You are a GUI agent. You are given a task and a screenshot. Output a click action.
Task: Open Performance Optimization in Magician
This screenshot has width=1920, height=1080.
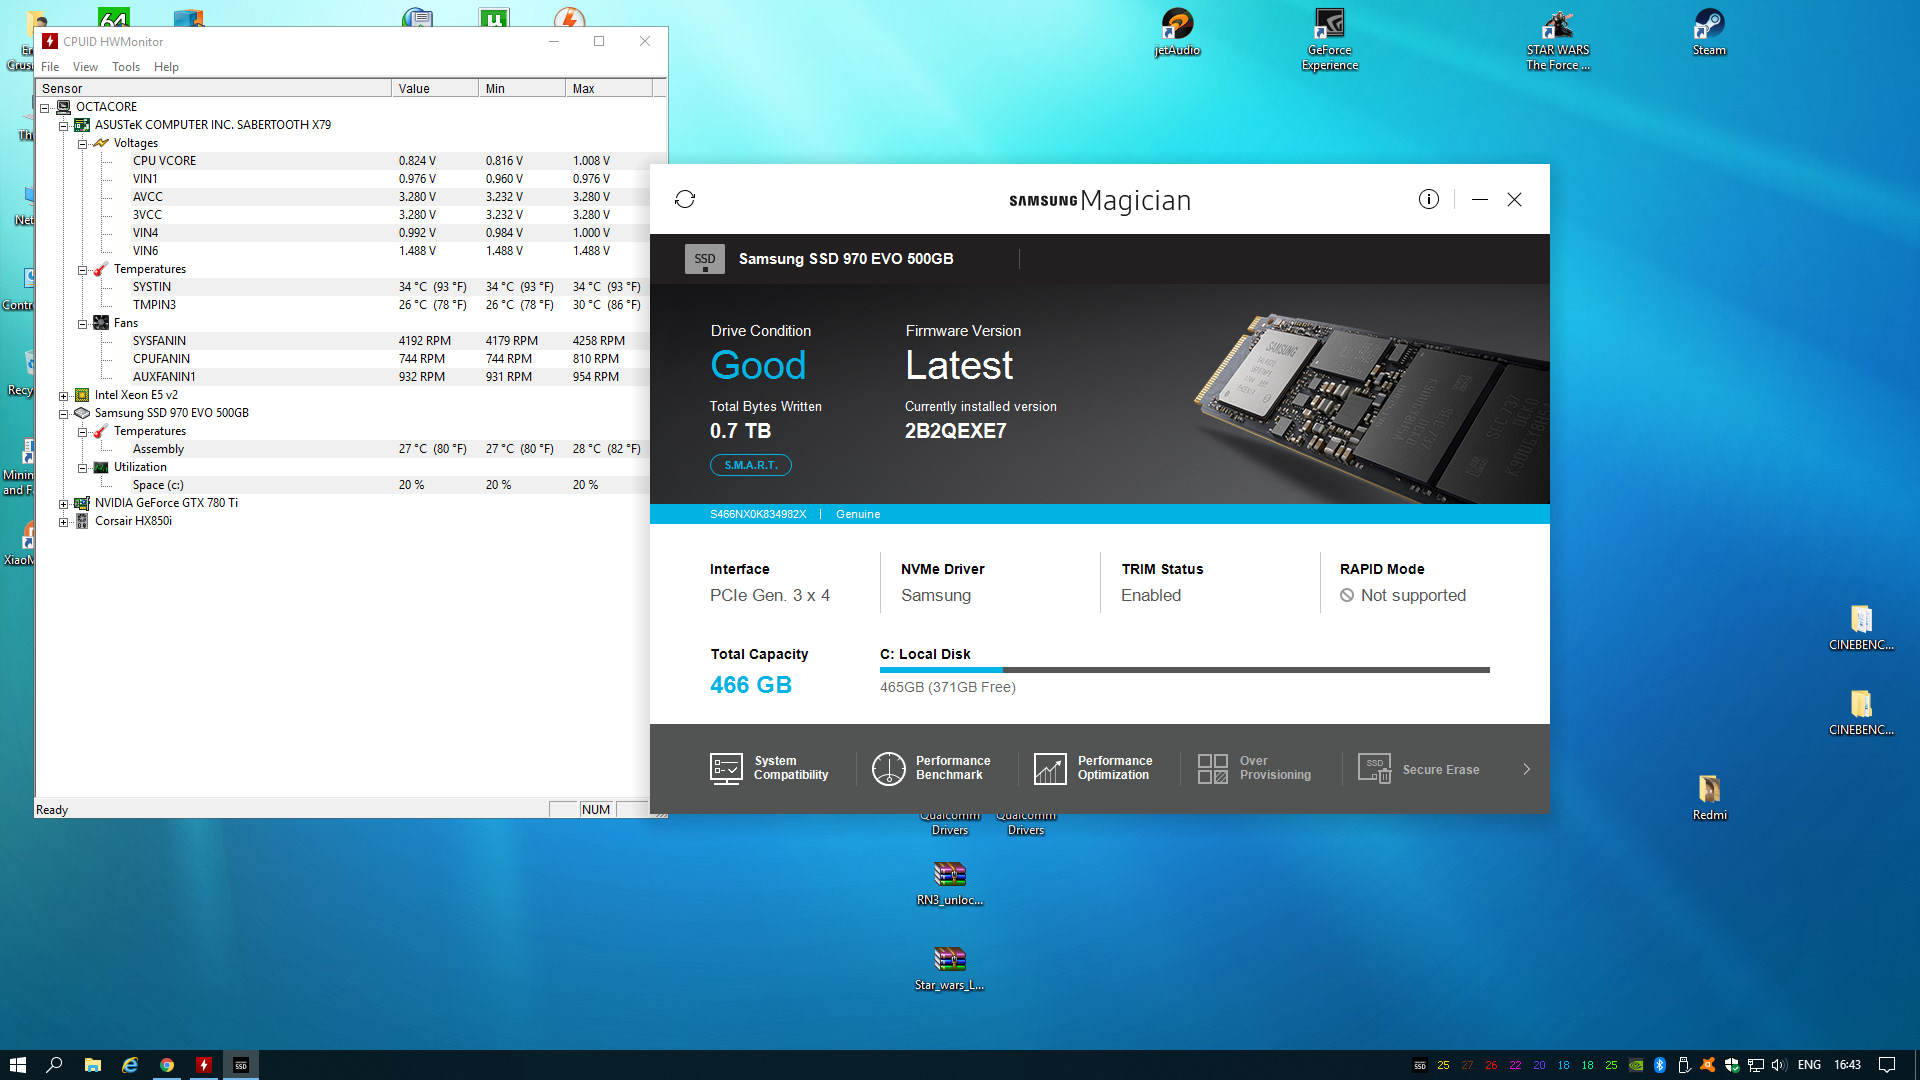point(1094,768)
